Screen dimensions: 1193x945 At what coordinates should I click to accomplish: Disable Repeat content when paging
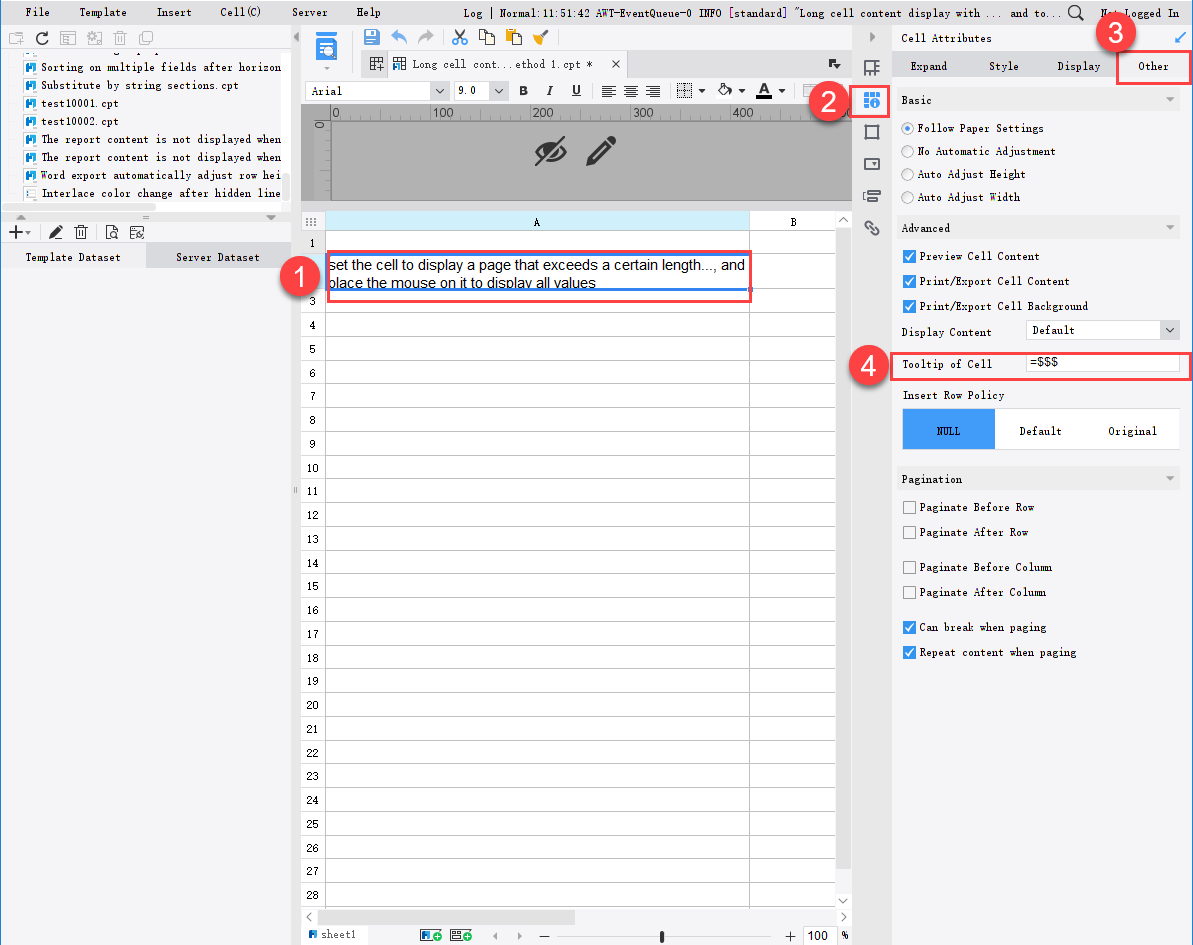909,652
